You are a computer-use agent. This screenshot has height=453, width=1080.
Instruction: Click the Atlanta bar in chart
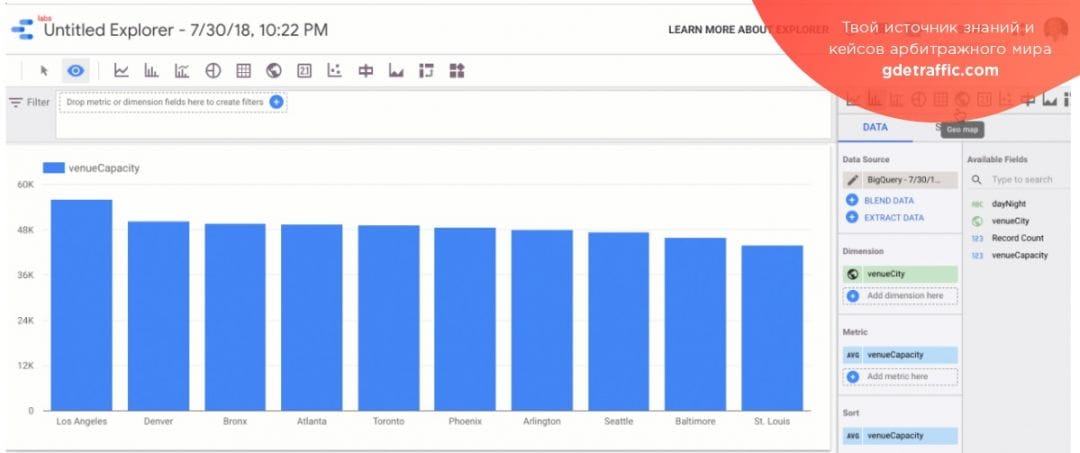pyautogui.click(x=311, y=317)
